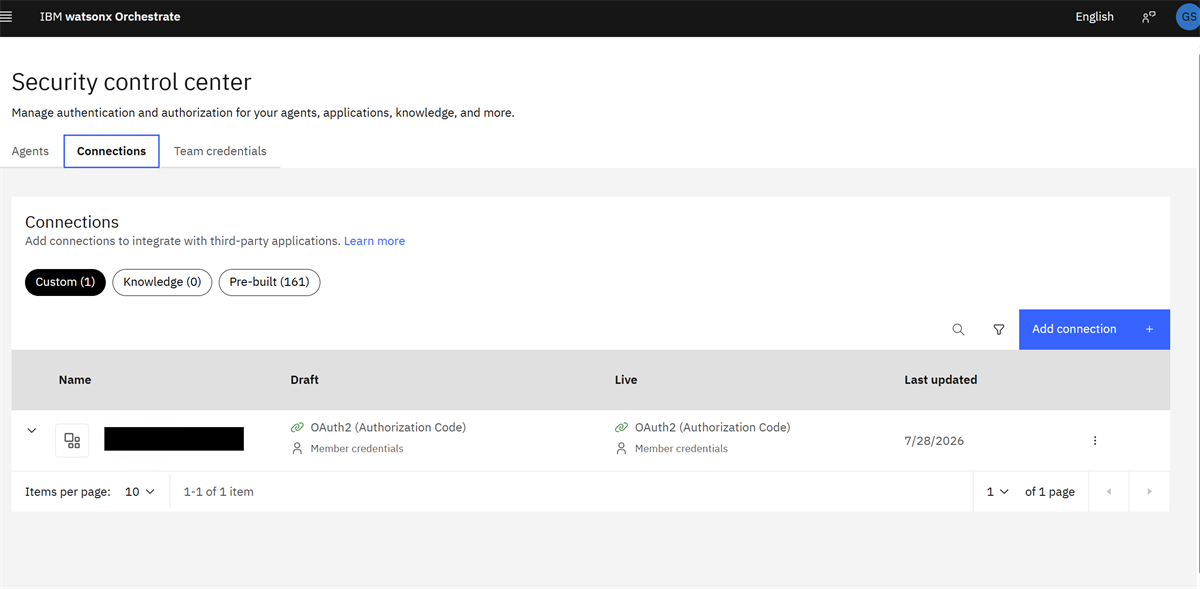Image resolution: width=1200 pixels, height=589 pixels.
Task: Switch to the Team credentials tab
Action: click(x=220, y=151)
